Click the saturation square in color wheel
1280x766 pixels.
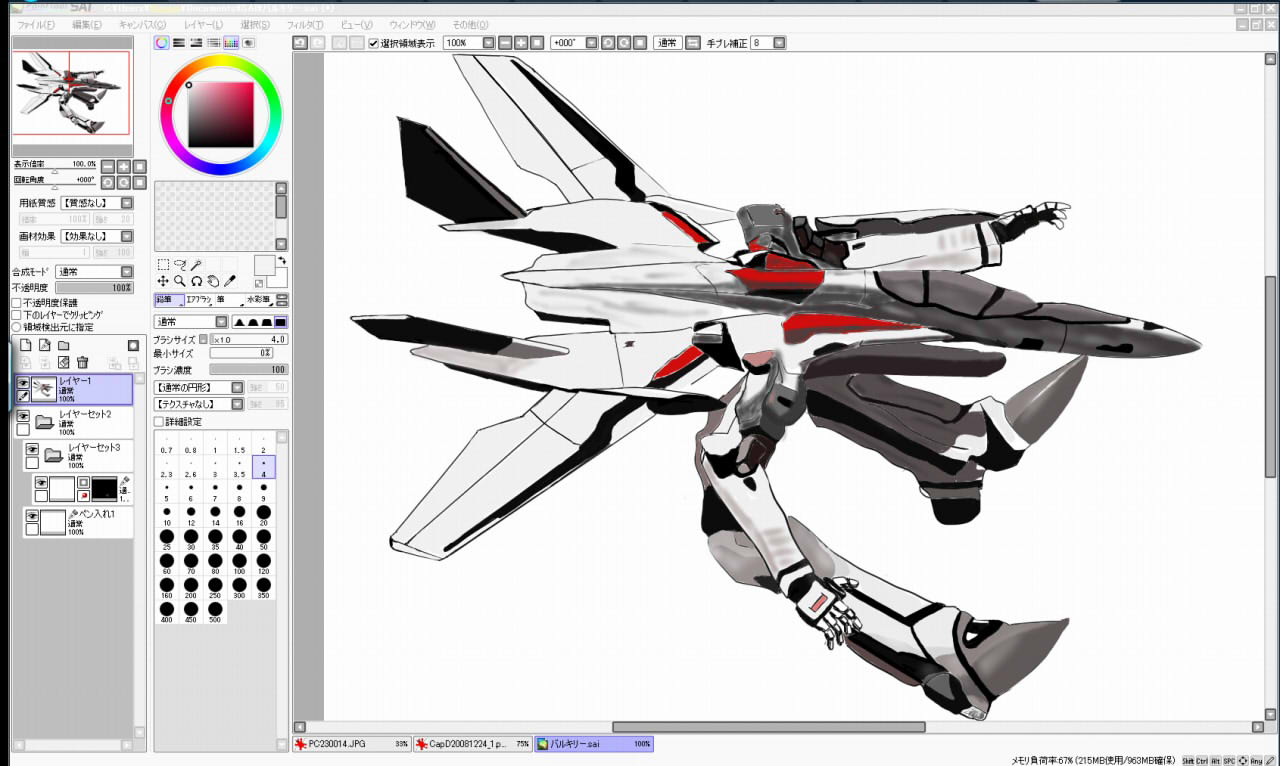[221, 114]
